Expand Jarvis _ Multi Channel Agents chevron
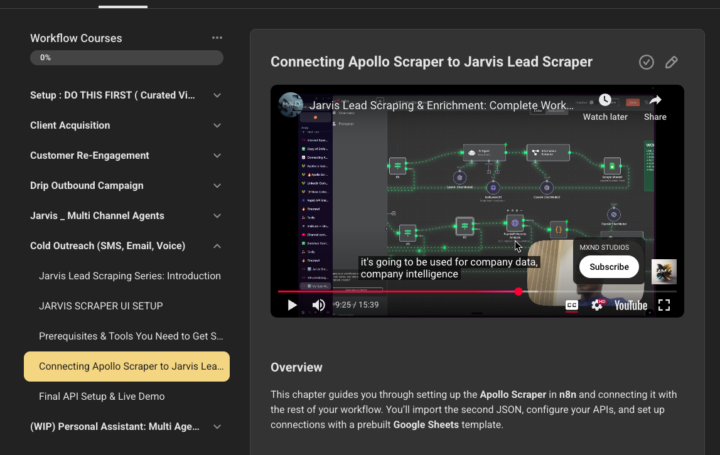 click(x=217, y=216)
